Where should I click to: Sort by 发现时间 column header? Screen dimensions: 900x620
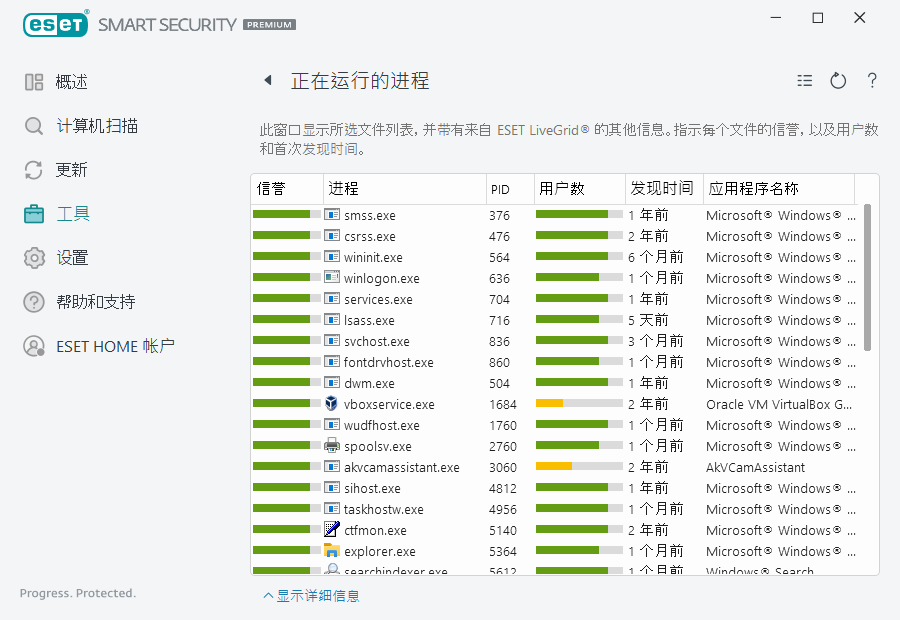(661, 189)
